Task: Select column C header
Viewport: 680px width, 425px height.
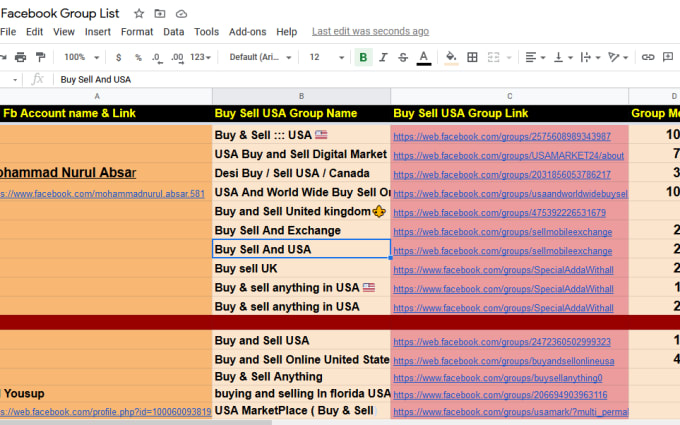Action: click(x=510, y=96)
